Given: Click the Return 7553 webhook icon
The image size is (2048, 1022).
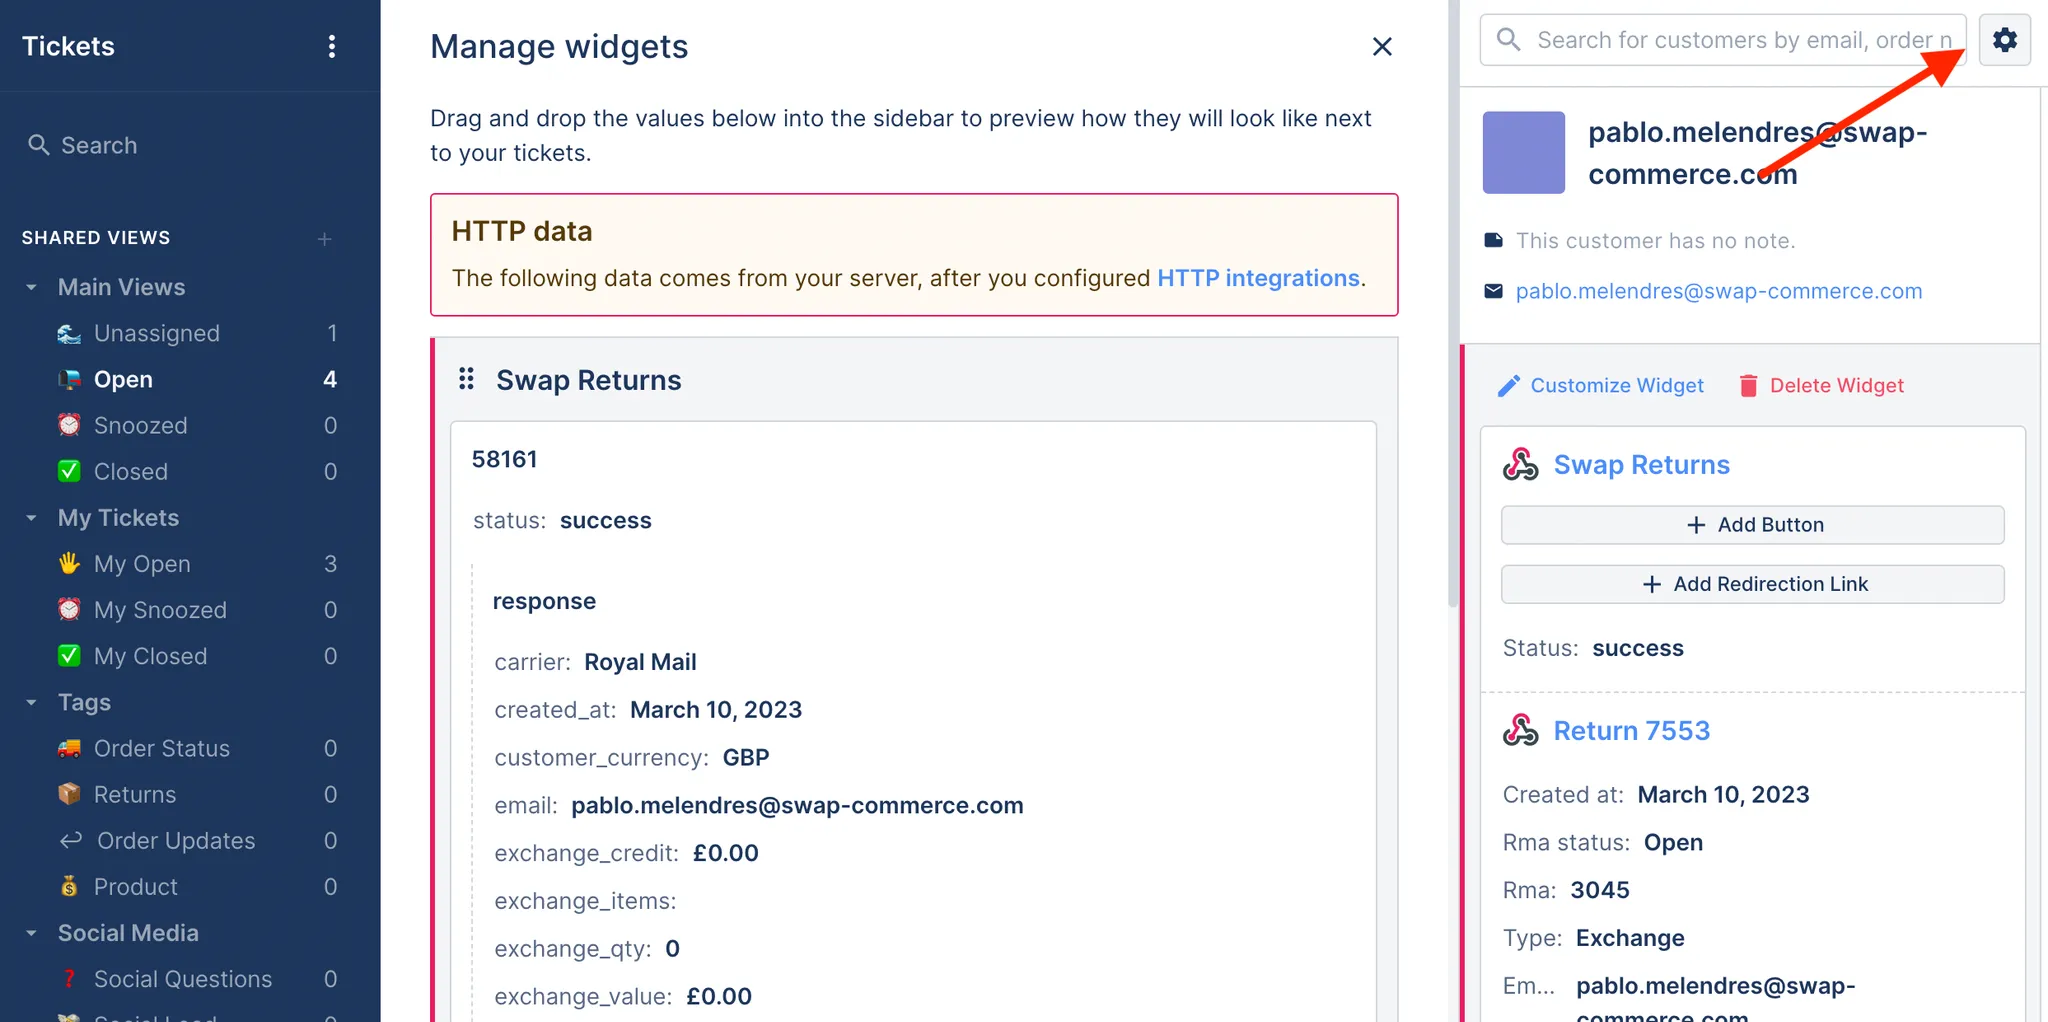Looking at the screenshot, I should (1521, 731).
